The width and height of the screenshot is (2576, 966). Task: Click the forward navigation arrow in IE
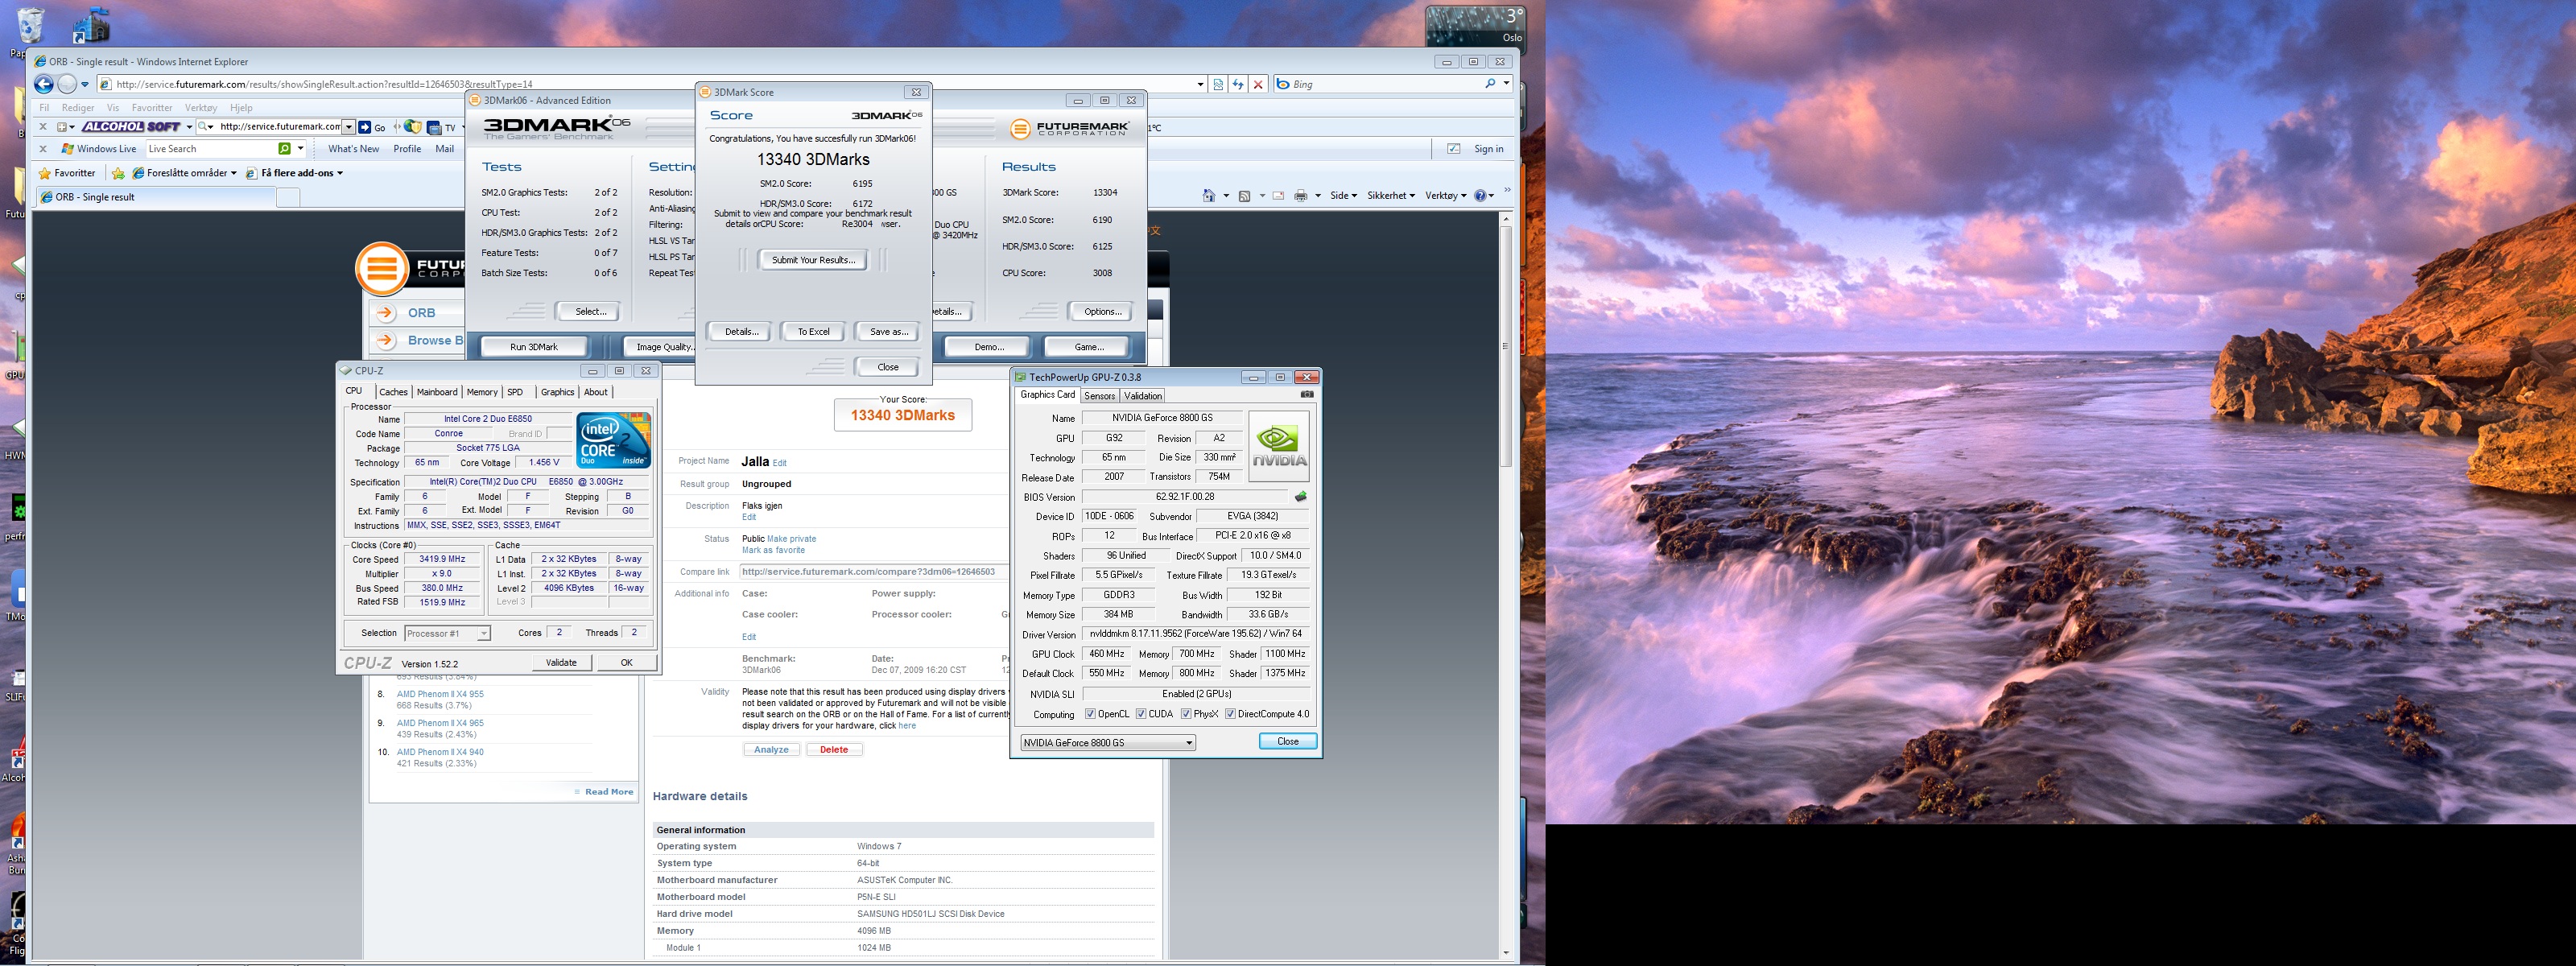click(x=67, y=84)
